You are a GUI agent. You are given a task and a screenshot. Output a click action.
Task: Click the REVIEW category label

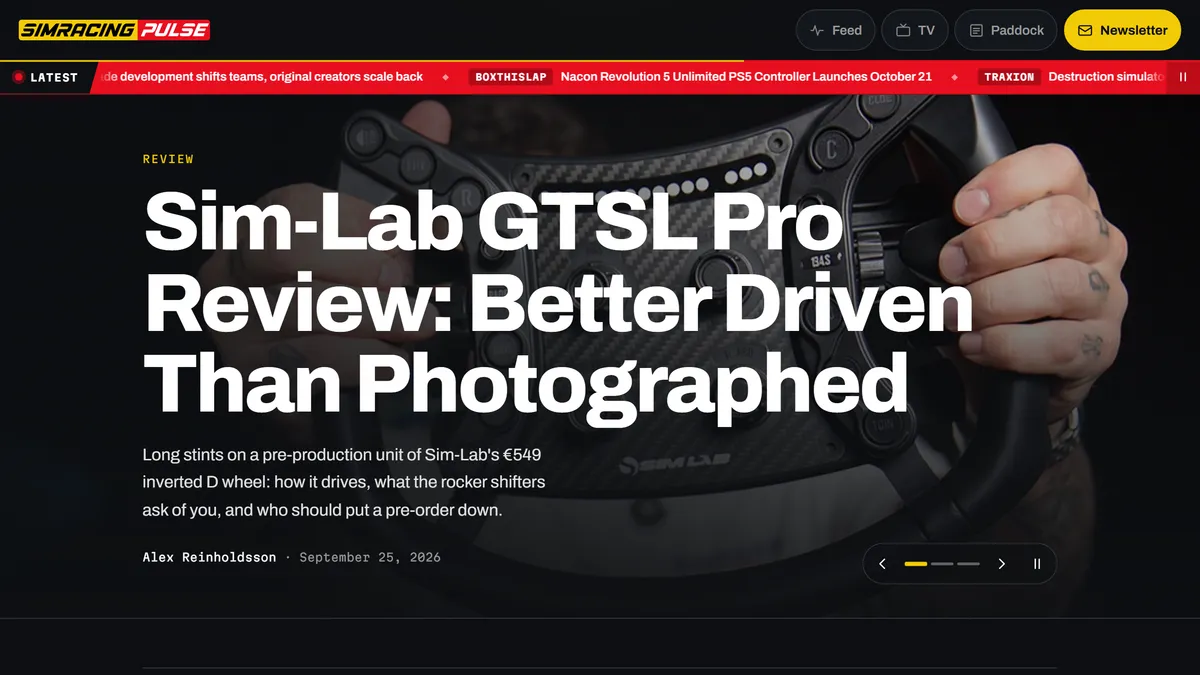(x=168, y=159)
